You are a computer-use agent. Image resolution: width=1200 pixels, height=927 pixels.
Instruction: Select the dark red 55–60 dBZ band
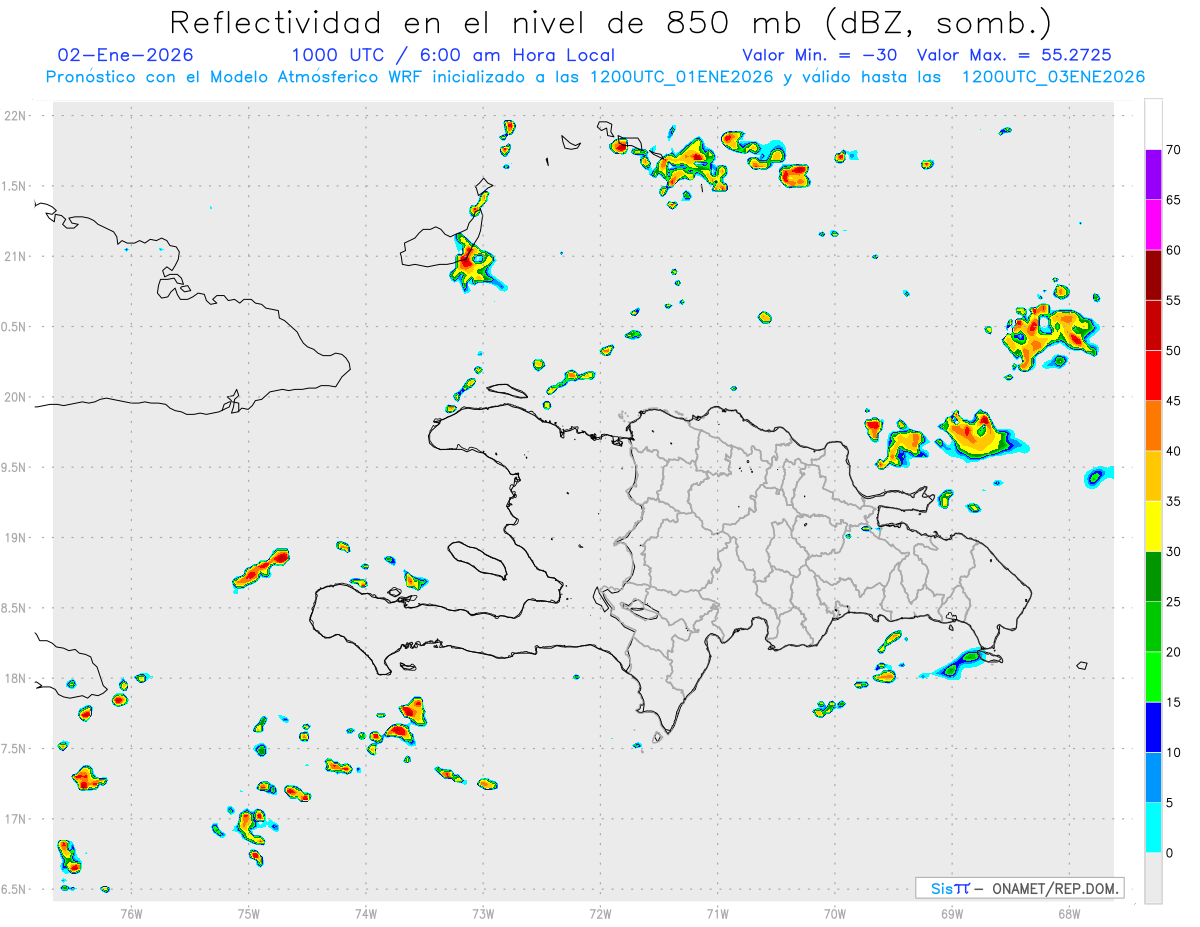coord(1153,275)
